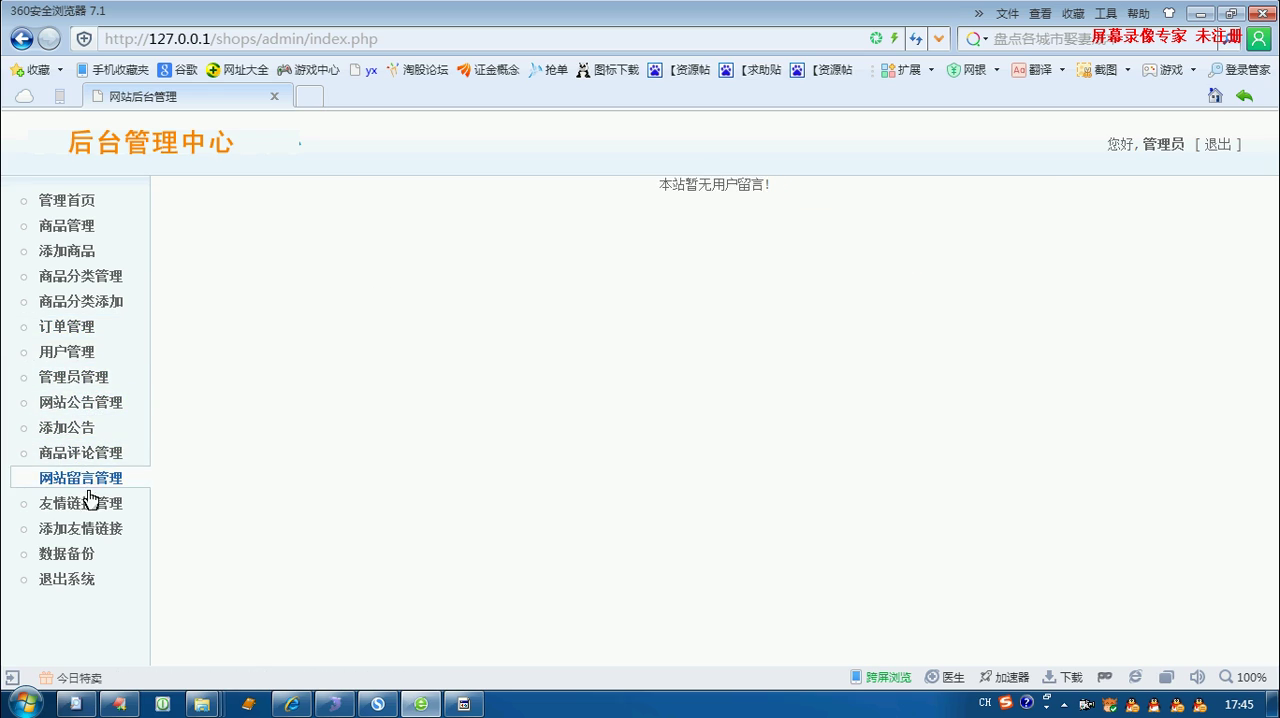Click the green user account icon
1280x718 pixels.
coord(1258,39)
